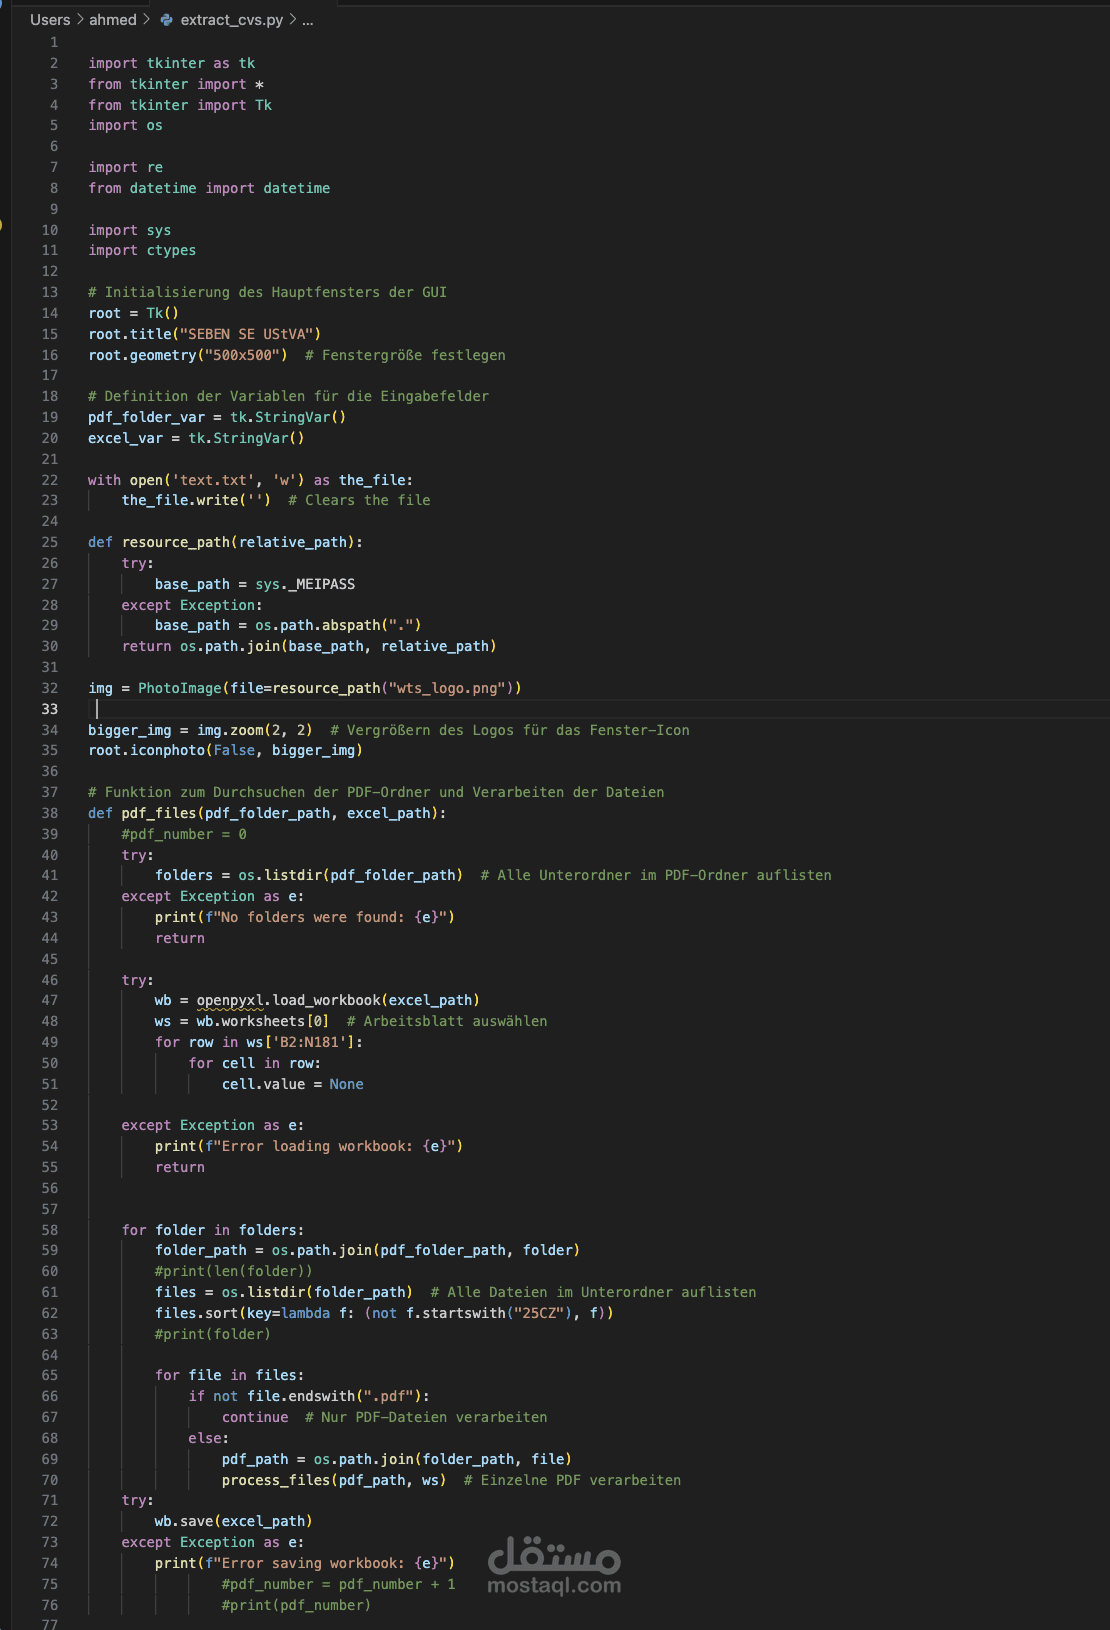The width and height of the screenshot is (1110, 1630).
Task: Click 'folder_path = os.path.join(pdf_folder_path, folder)' line
Action: pos(368,1250)
